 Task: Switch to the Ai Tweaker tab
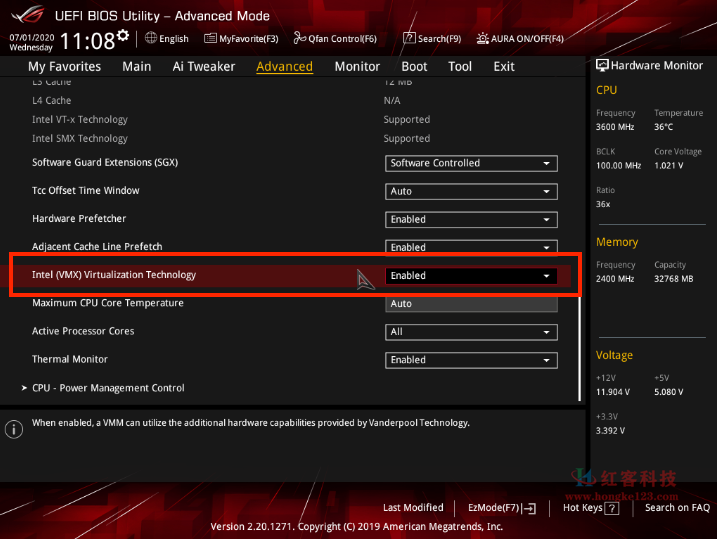coord(204,66)
